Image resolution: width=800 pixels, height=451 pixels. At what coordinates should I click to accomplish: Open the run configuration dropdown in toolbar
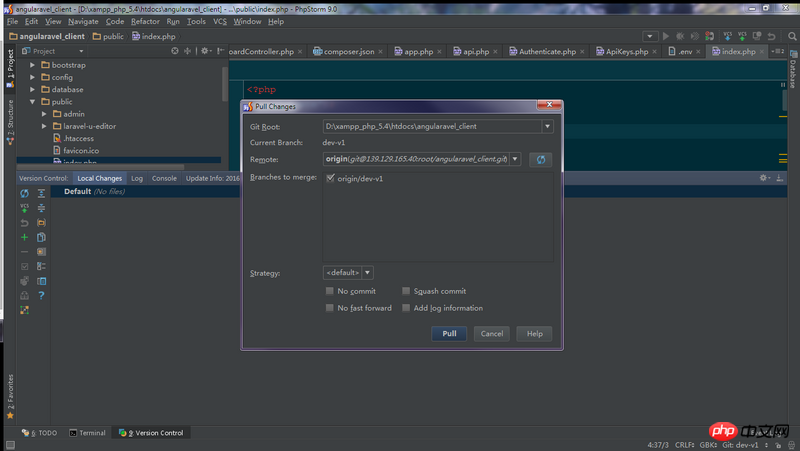[649, 36]
